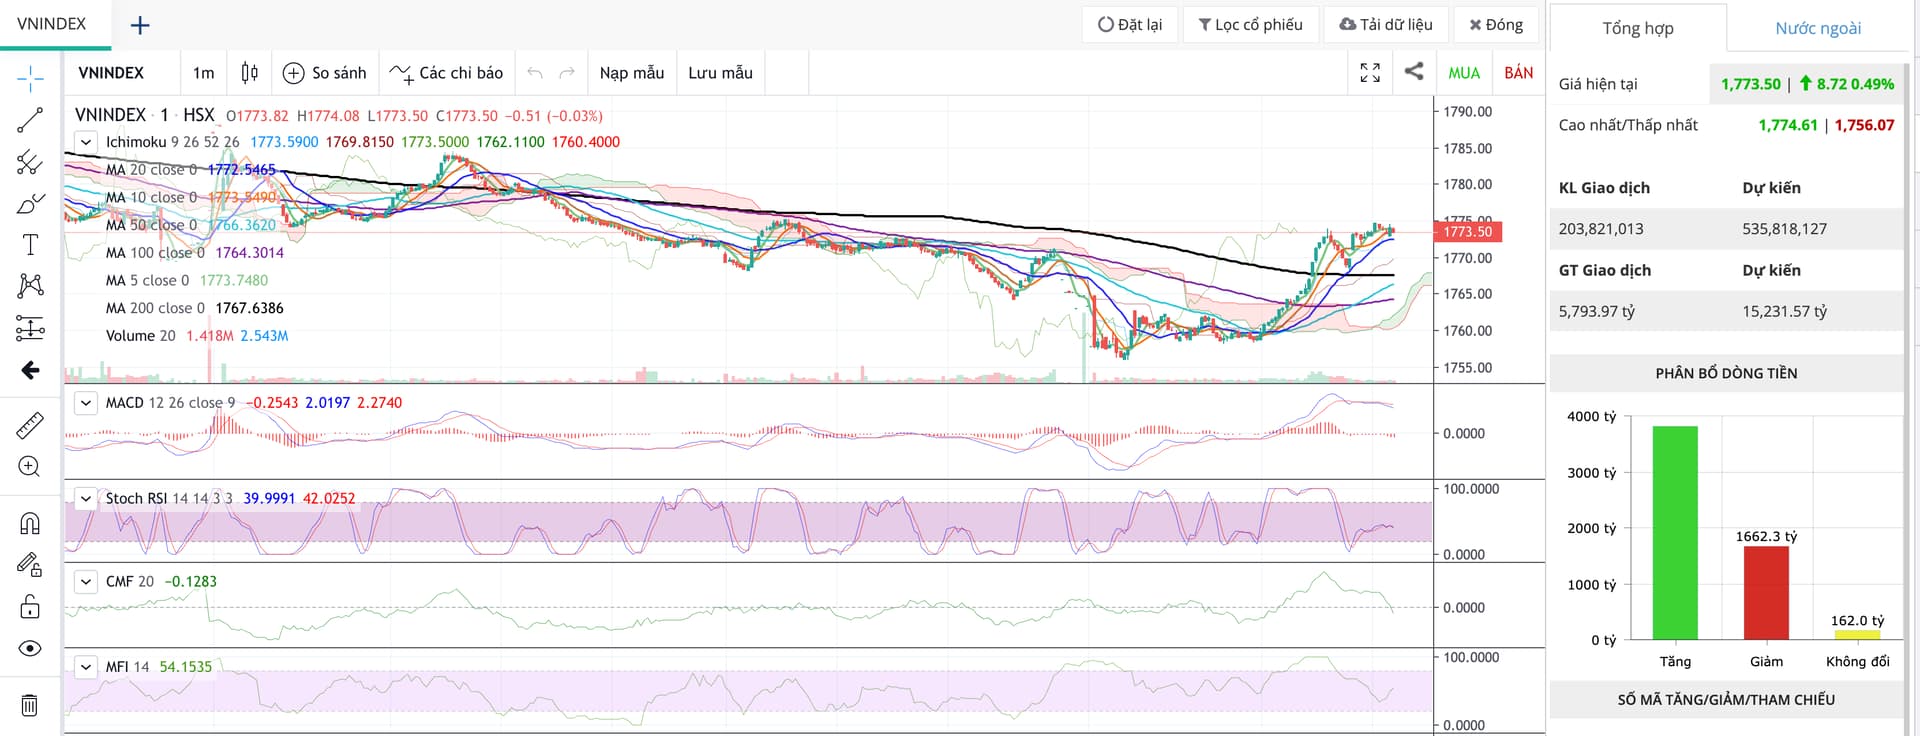Open candlestick chart style selector
Image resolution: width=1920 pixels, height=736 pixels.
tap(250, 72)
